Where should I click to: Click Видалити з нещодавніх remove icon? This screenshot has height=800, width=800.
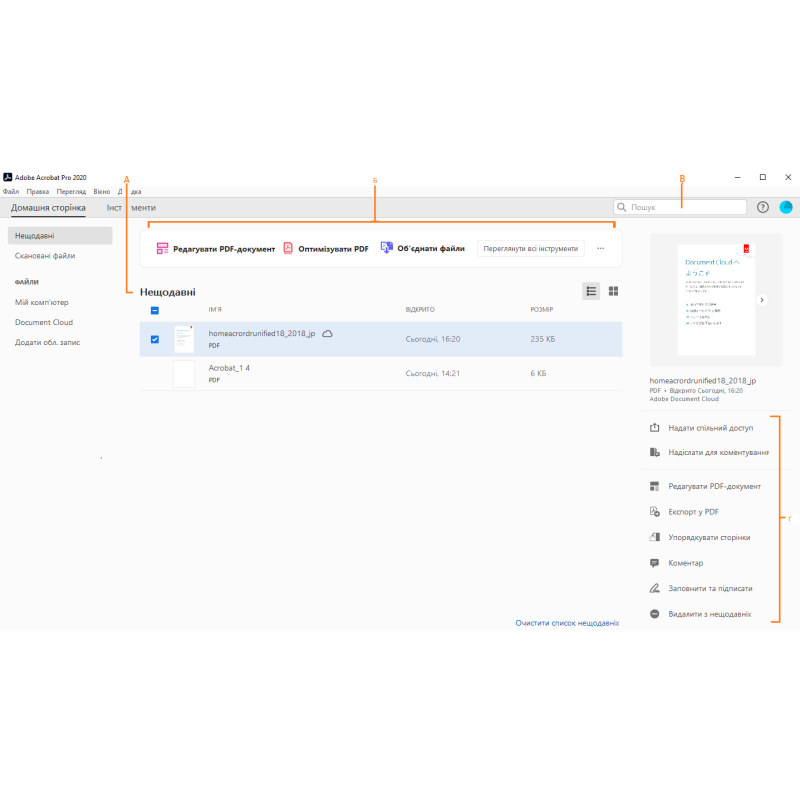click(x=655, y=614)
